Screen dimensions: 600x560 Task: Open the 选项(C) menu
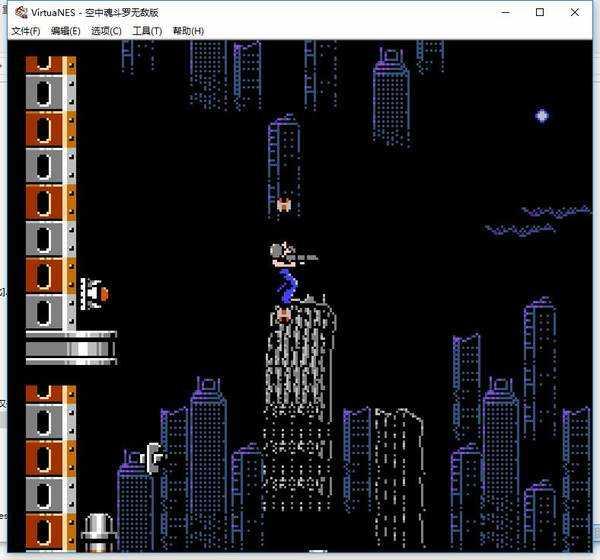click(106, 31)
